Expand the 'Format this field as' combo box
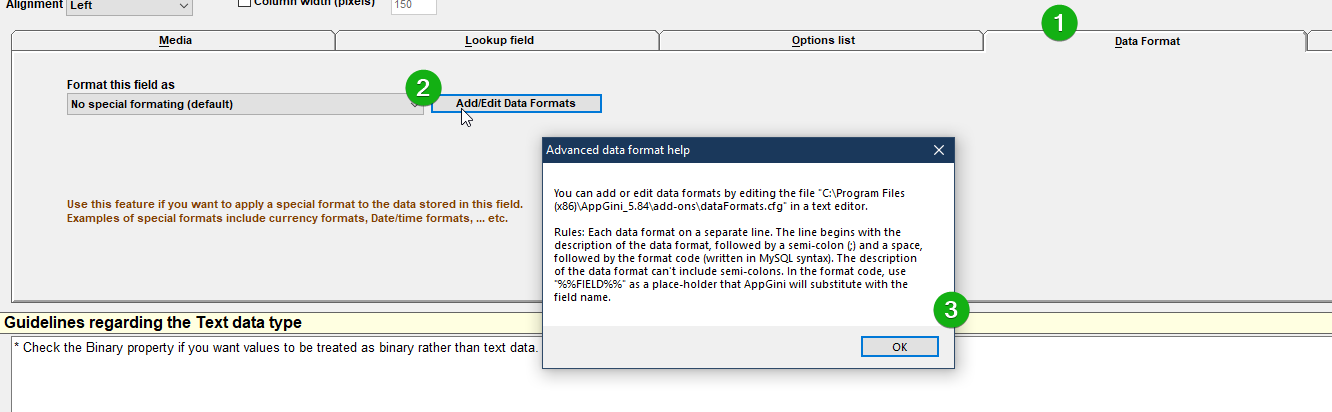 [x=245, y=104]
